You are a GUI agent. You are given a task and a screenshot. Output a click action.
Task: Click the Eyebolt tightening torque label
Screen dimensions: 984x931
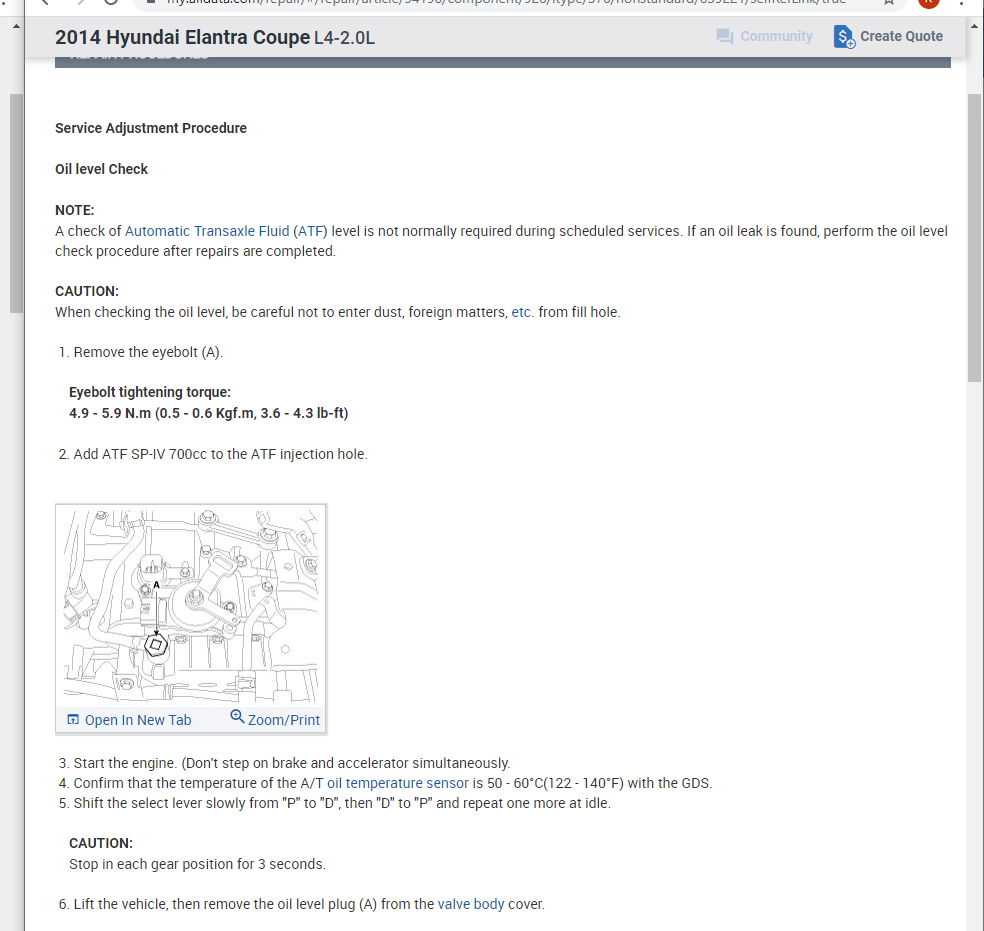pos(150,392)
